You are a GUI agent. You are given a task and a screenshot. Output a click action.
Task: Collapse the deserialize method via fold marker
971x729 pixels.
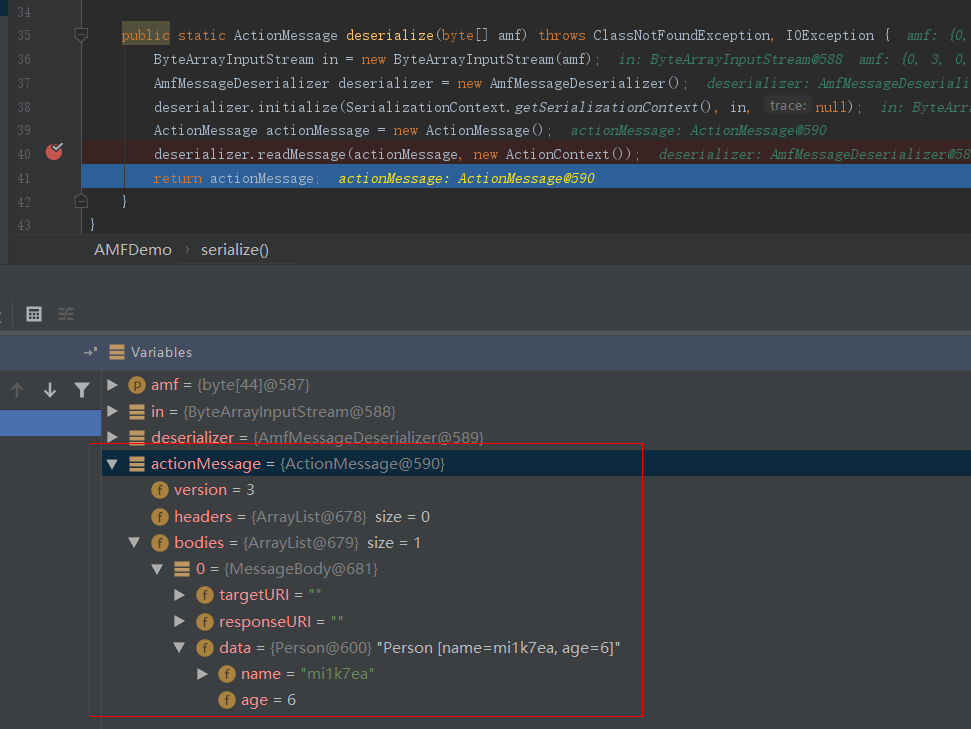pyautogui.click(x=81, y=35)
